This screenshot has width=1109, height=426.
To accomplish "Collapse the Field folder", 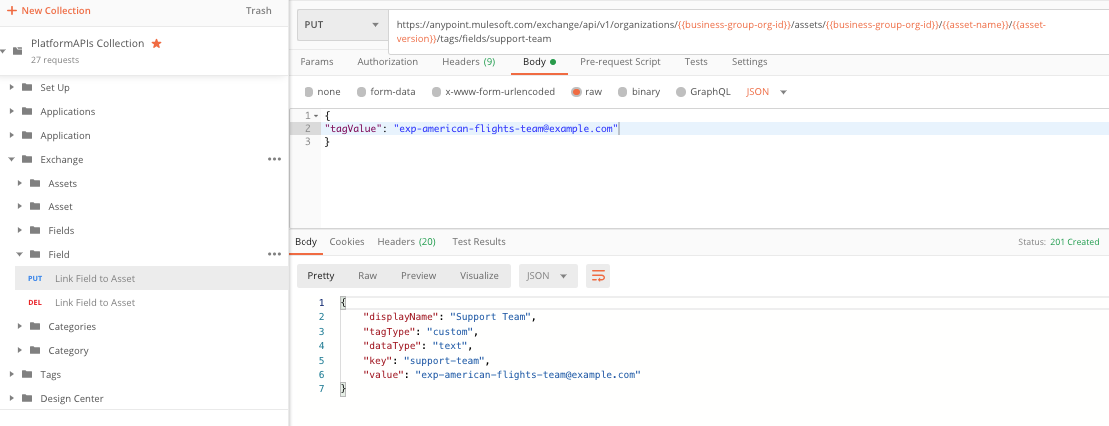I will click(19, 254).
